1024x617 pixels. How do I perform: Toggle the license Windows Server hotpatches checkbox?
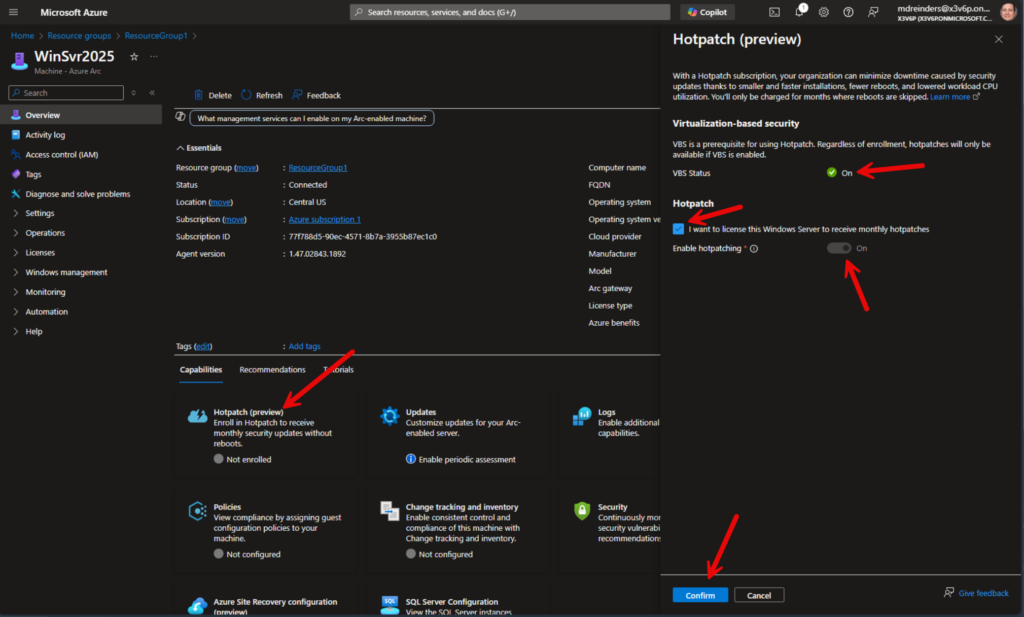point(679,229)
